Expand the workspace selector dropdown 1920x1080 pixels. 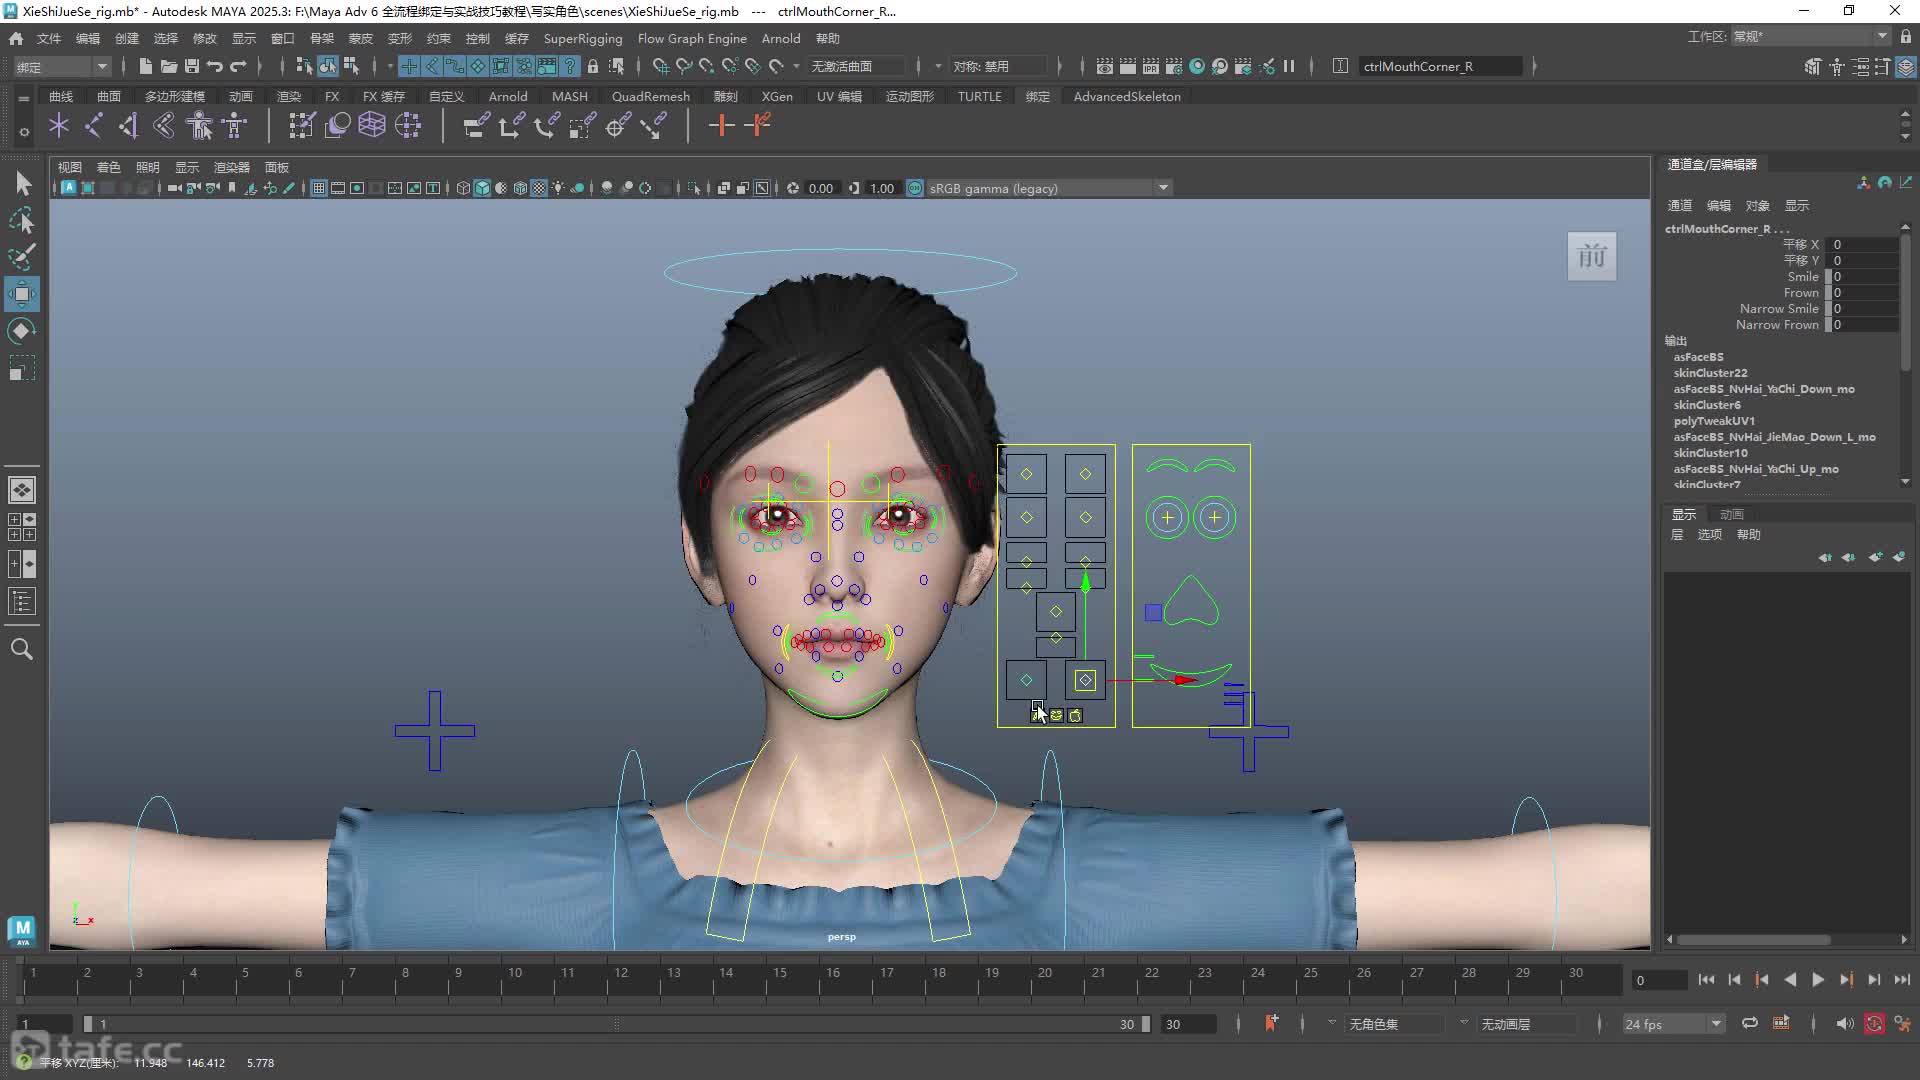(x=1810, y=36)
